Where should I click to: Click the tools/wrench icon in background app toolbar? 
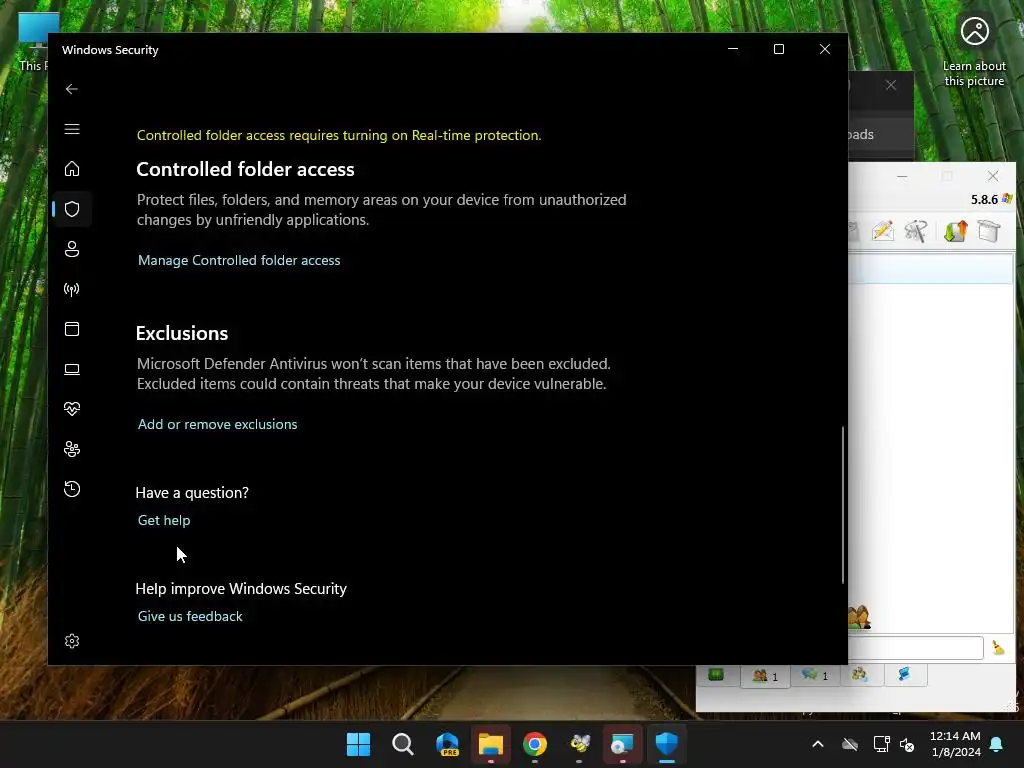pyautogui.click(x=916, y=231)
